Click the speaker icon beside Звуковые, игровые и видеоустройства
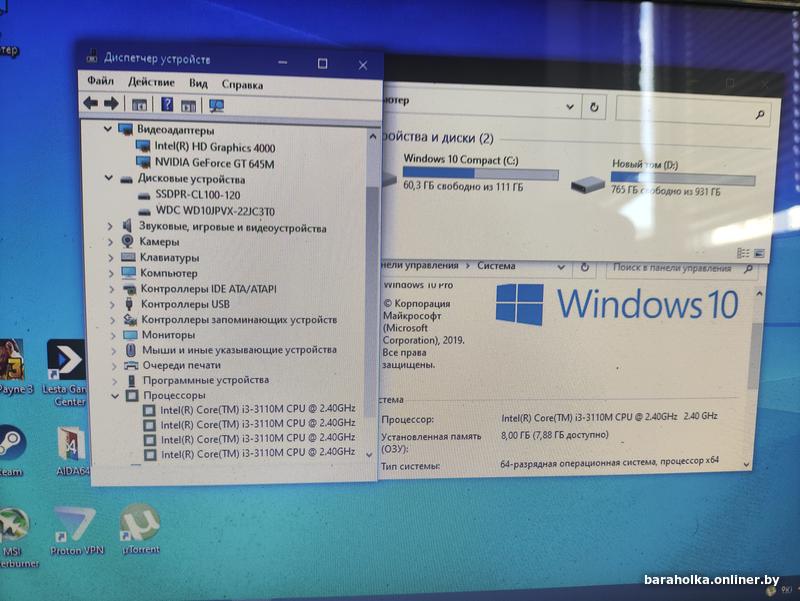 [127, 225]
